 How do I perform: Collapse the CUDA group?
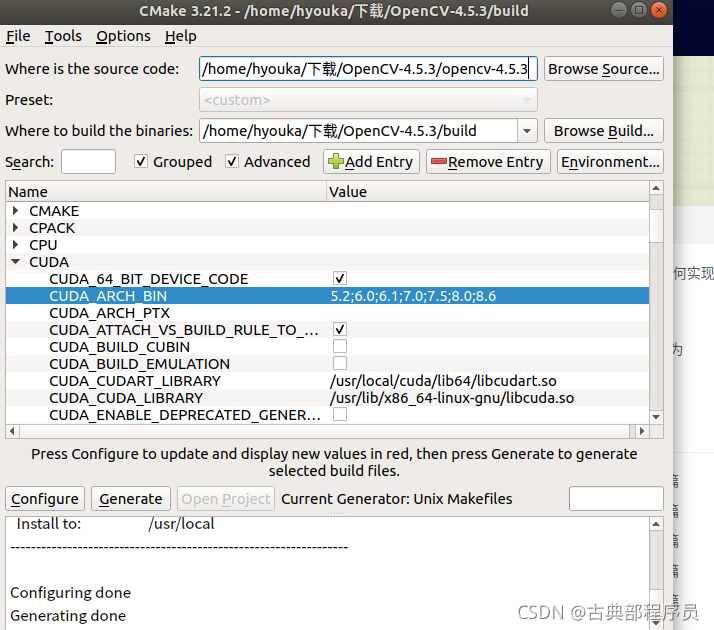pos(15,261)
